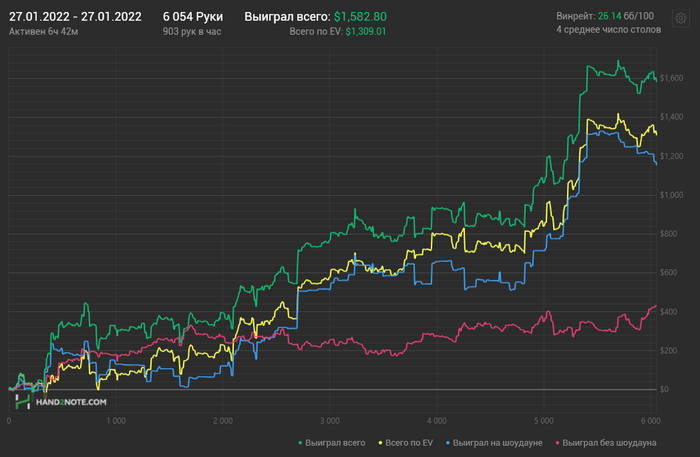Click the 3 000 x-axis label
Viewport: 700px width, 457px height.
329,421
